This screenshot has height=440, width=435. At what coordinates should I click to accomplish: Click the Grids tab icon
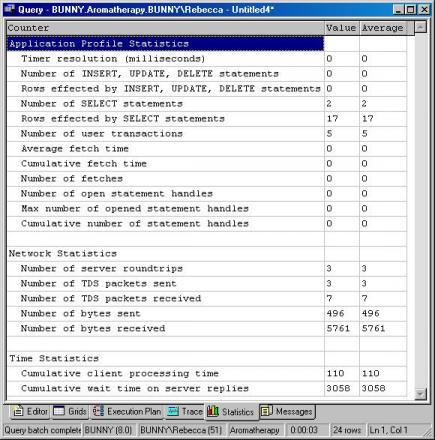(x=59, y=411)
